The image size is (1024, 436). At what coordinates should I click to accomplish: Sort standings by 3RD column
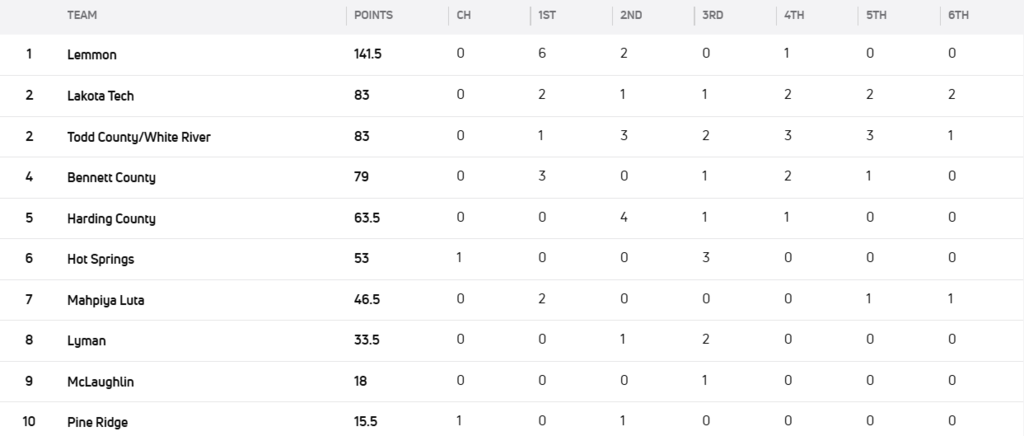pos(713,16)
